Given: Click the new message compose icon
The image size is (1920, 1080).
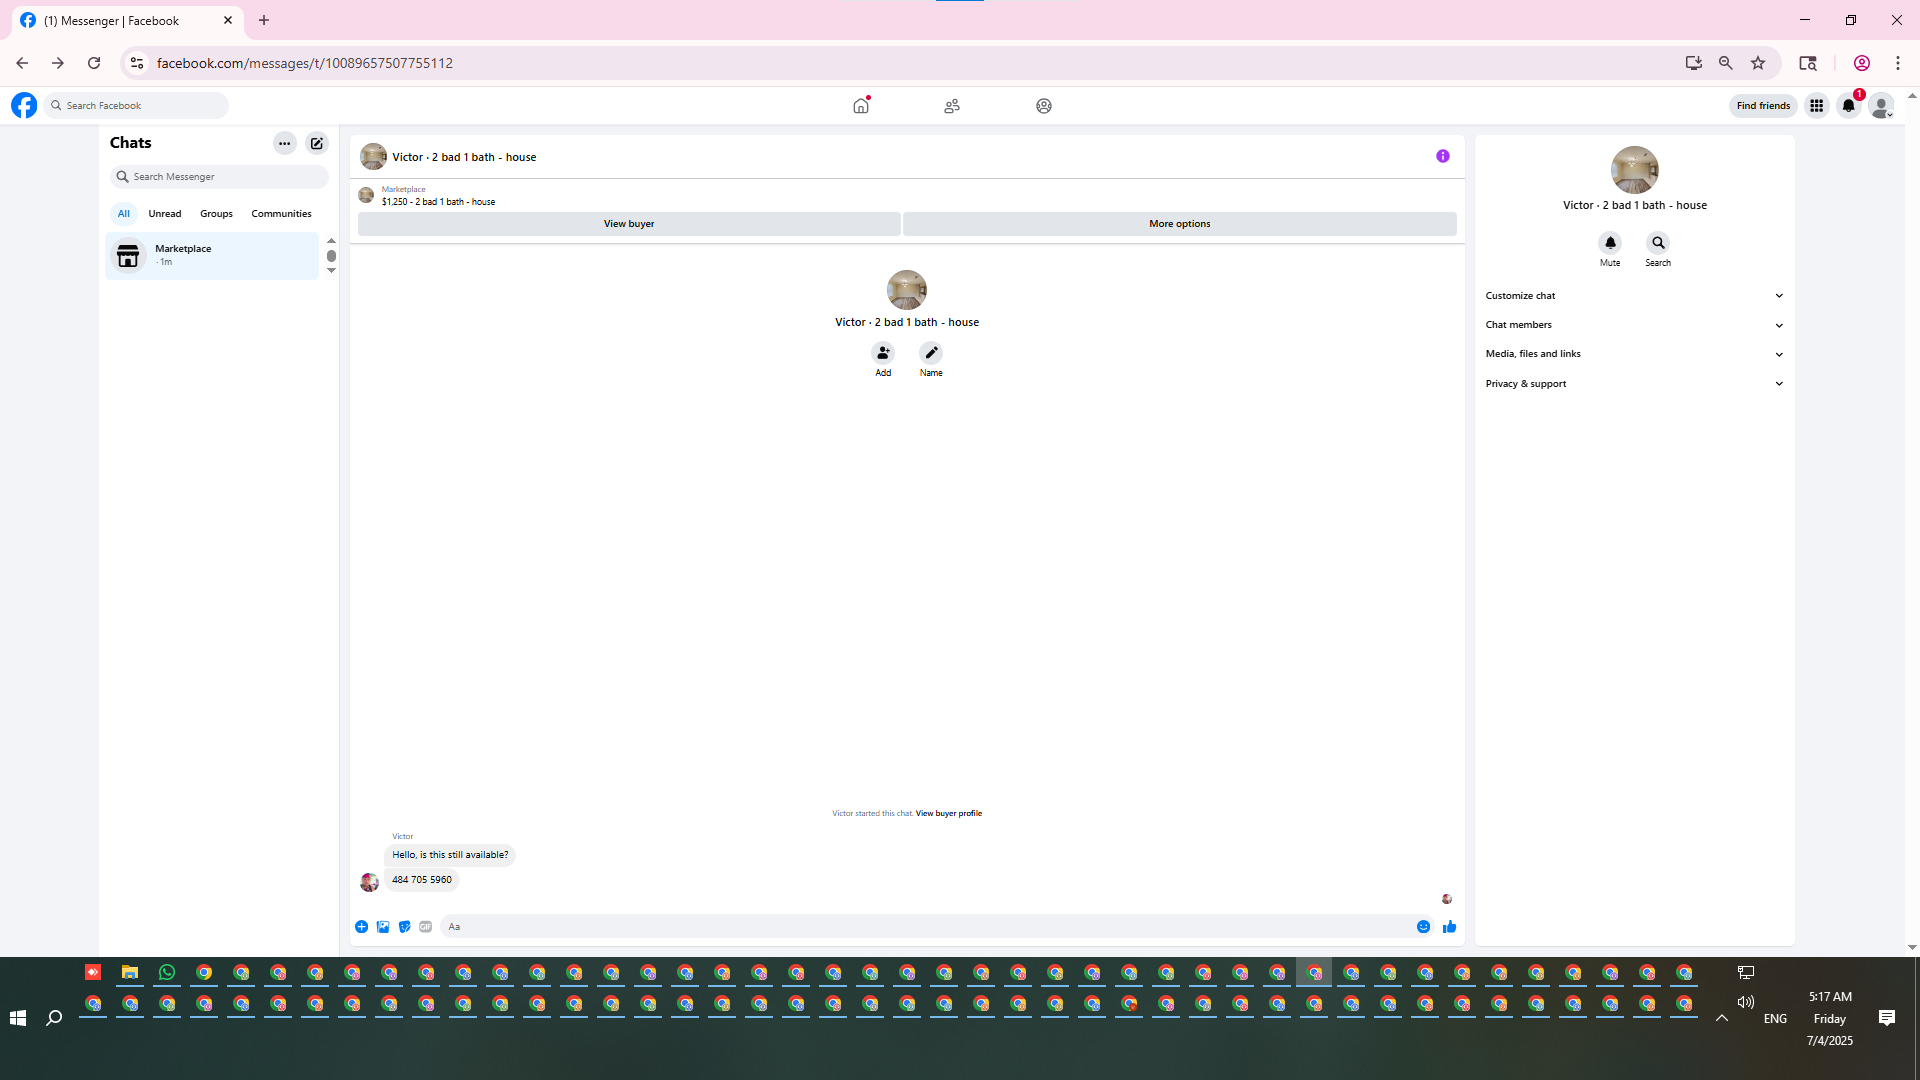Looking at the screenshot, I should coord(317,143).
